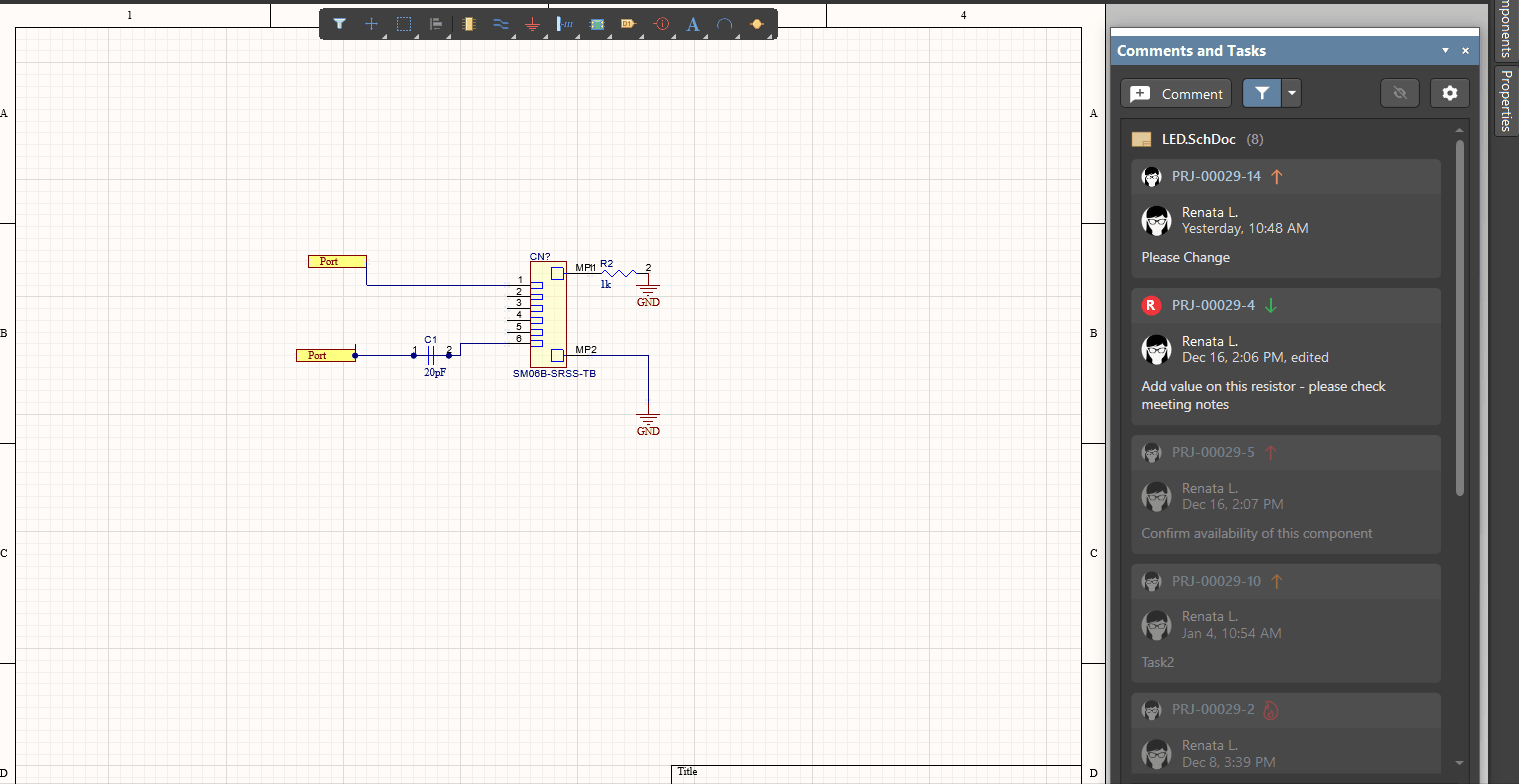Click the lower yellow Port symbol

point(325,355)
